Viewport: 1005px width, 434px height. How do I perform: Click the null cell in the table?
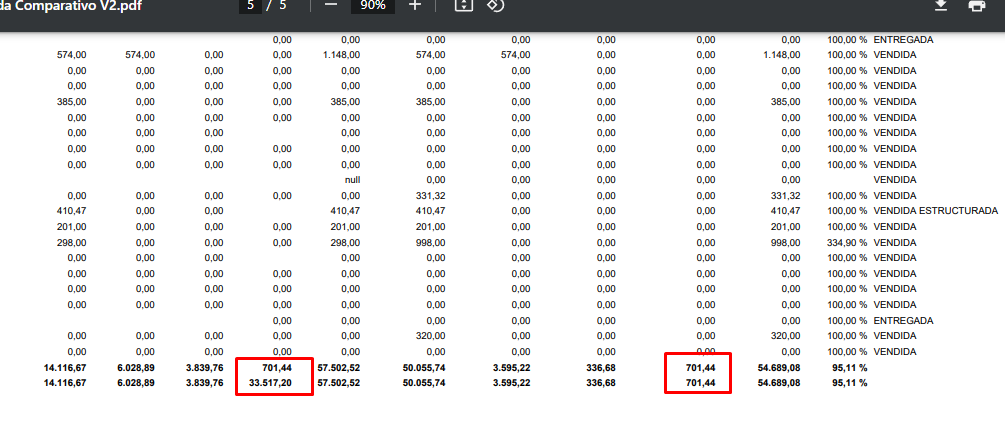(x=352, y=180)
